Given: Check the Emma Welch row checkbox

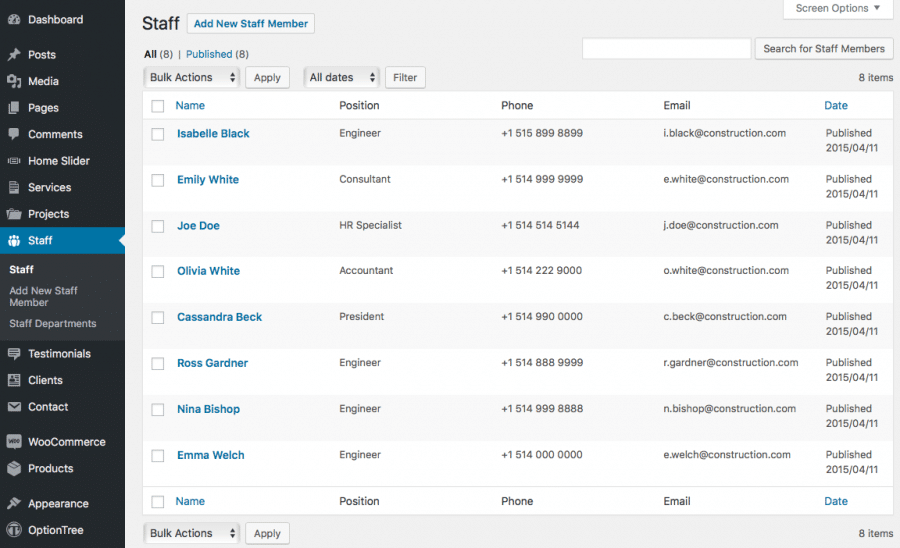Looking at the screenshot, I should [x=158, y=456].
